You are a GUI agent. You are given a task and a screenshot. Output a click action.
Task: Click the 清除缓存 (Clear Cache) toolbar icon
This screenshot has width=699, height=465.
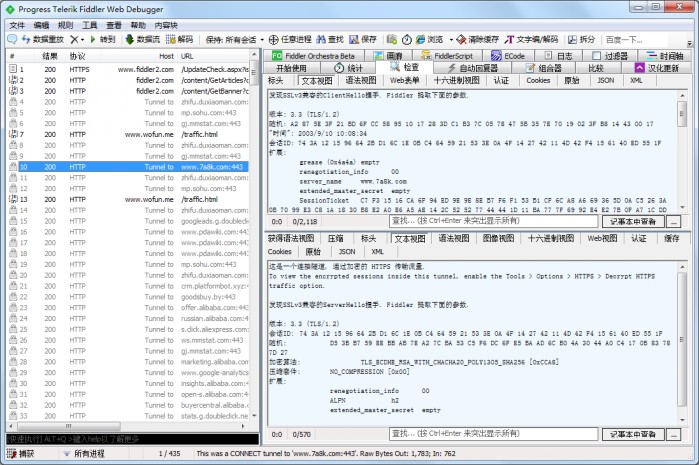(461, 40)
